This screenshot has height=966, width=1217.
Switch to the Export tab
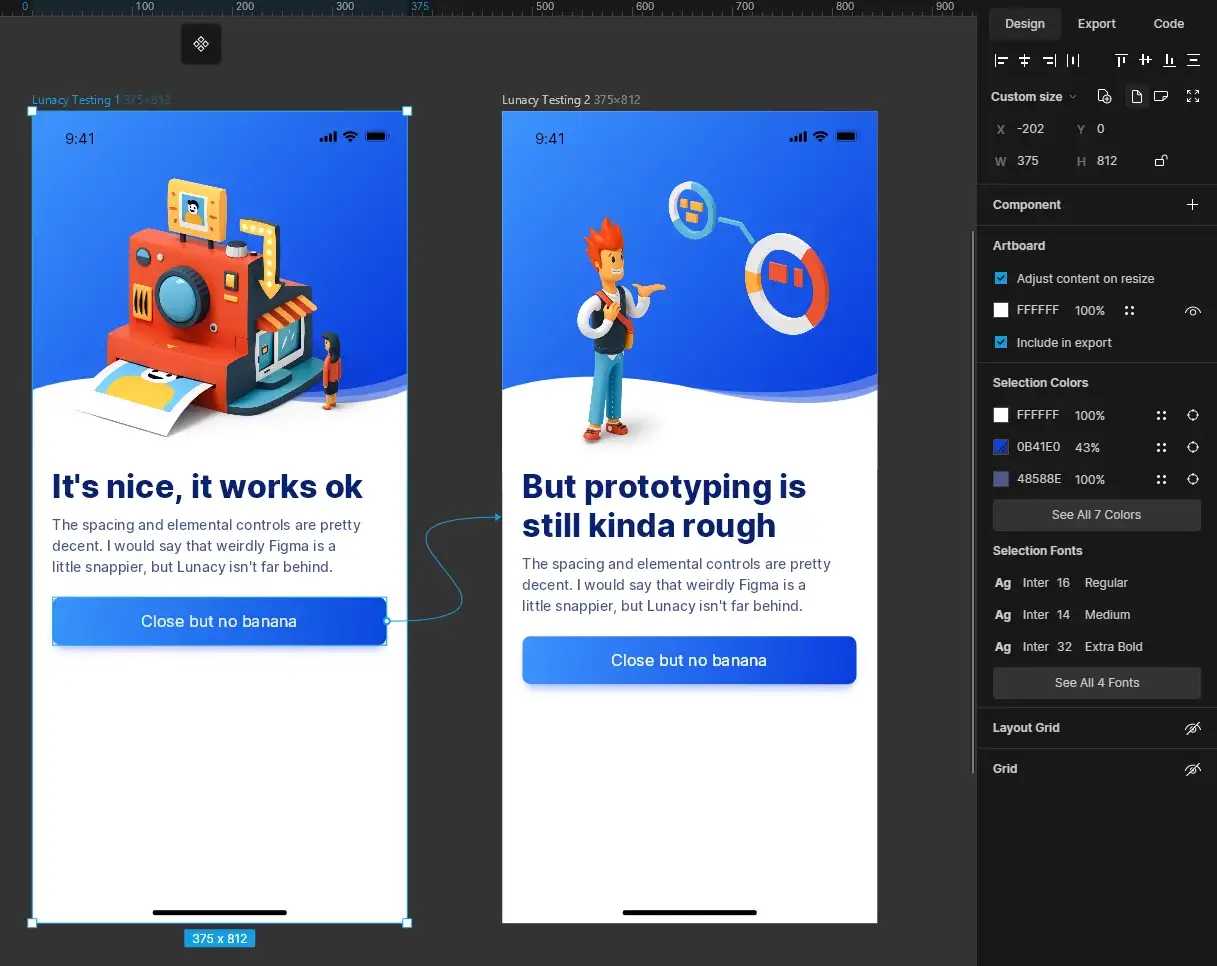[1097, 24]
